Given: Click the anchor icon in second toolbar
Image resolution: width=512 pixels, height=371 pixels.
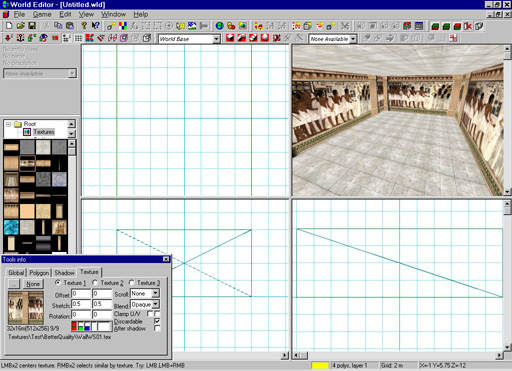Looking at the screenshot, I should (20, 38).
